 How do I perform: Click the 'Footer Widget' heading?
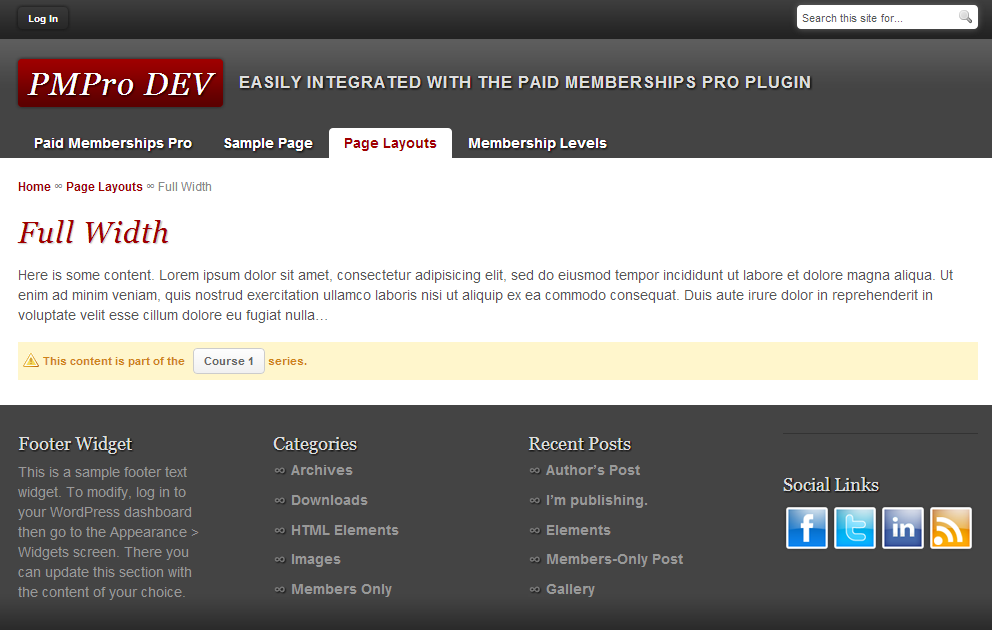coord(75,443)
